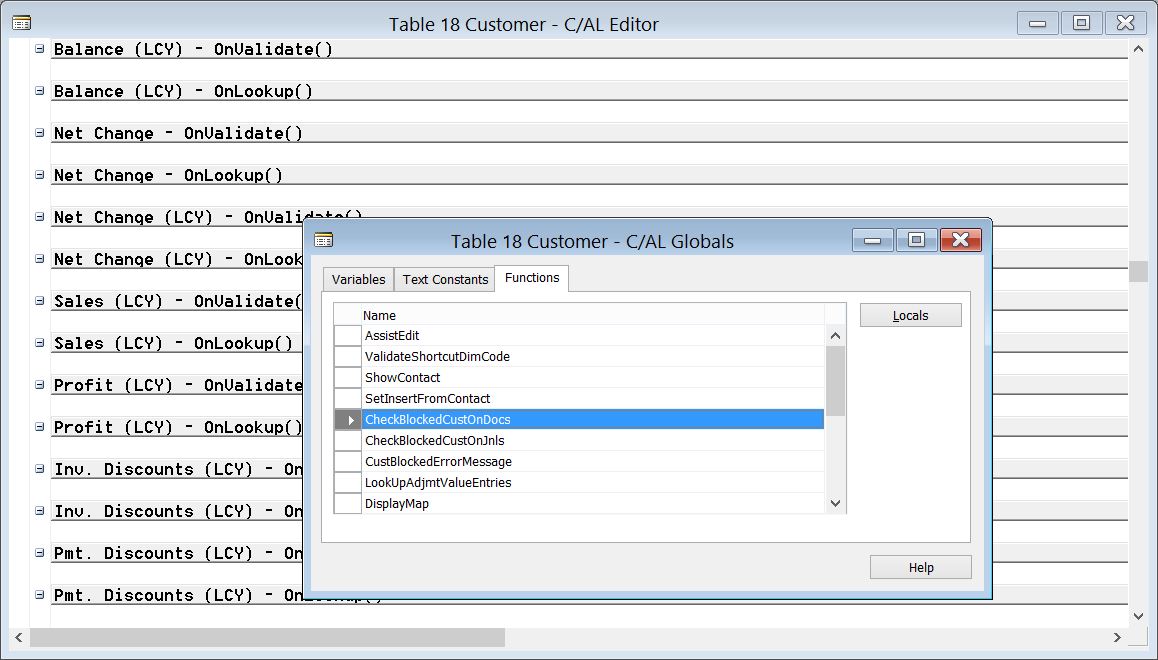This screenshot has width=1158, height=660.
Task: Select the CustBlockedErrorMessage function
Action: (593, 461)
